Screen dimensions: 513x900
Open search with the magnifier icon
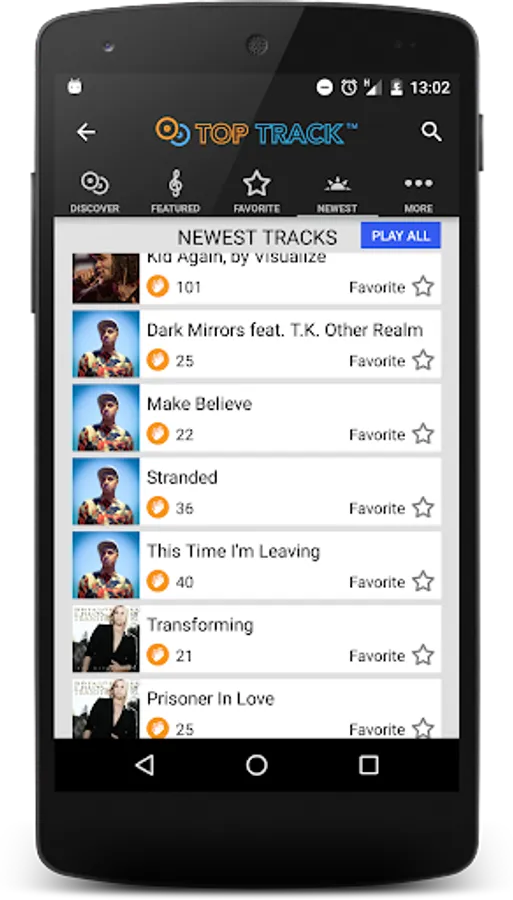[431, 132]
